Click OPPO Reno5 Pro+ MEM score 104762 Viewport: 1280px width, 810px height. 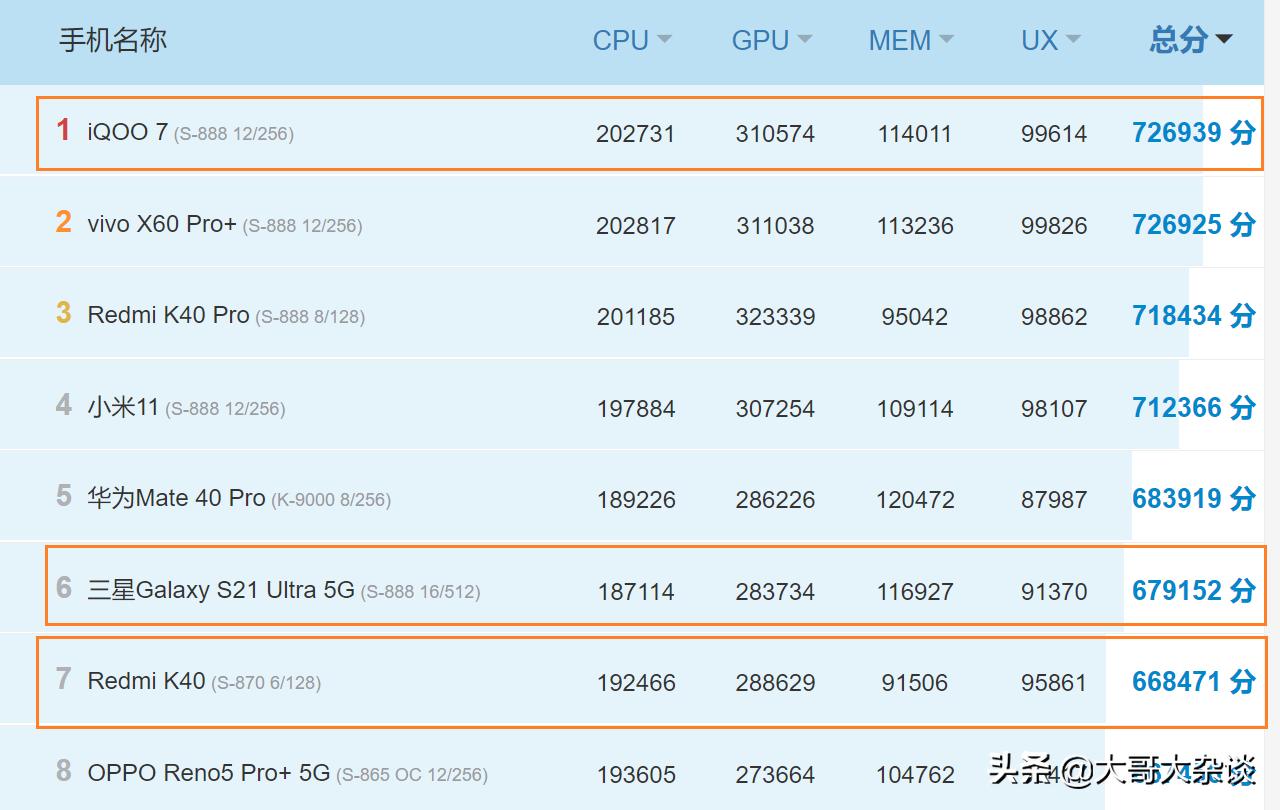[915, 774]
